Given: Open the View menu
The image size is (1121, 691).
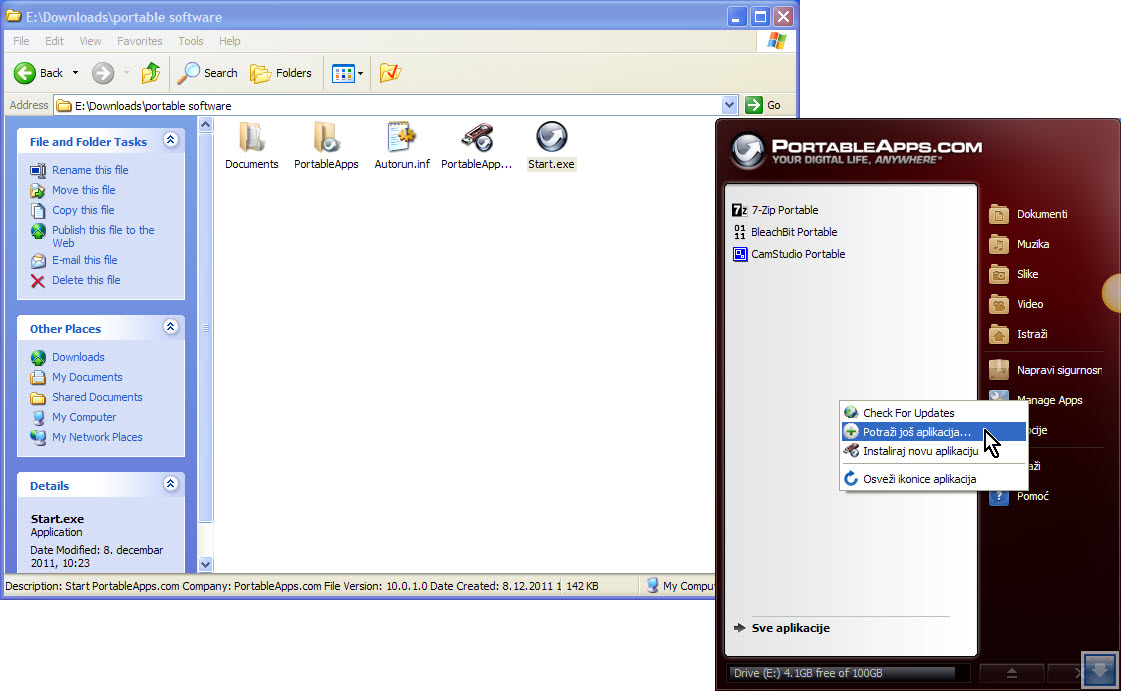Looking at the screenshot, I should click(x=90, y=41).
